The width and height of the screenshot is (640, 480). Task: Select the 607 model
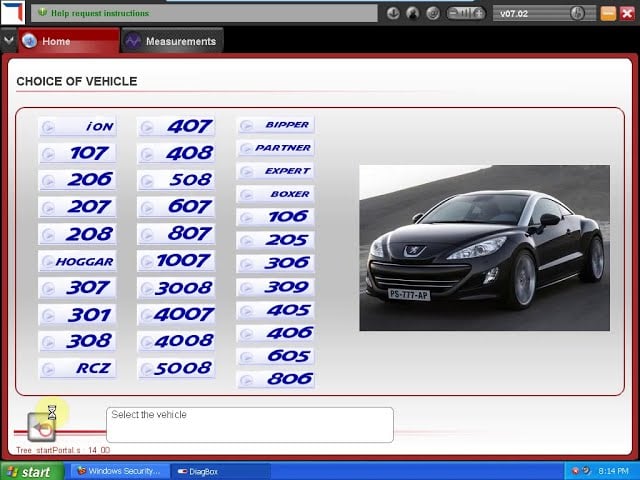pyautogui.click(x=176, y=207)
